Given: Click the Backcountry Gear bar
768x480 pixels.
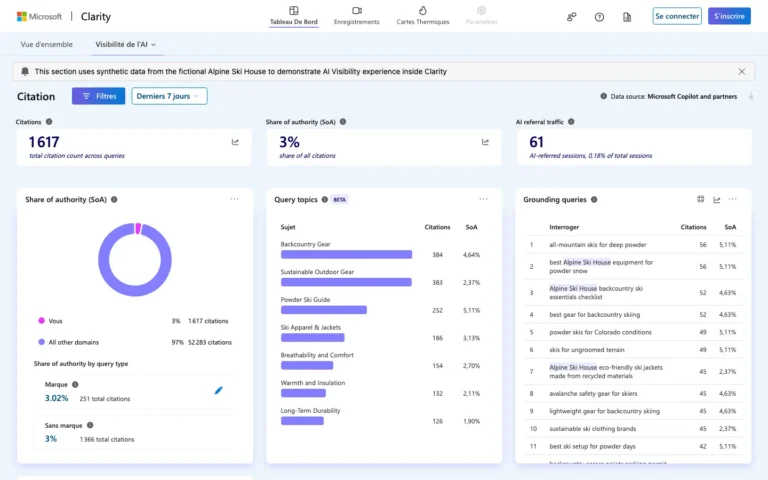Looking at the screenshot, I should [x=346, y=254].
